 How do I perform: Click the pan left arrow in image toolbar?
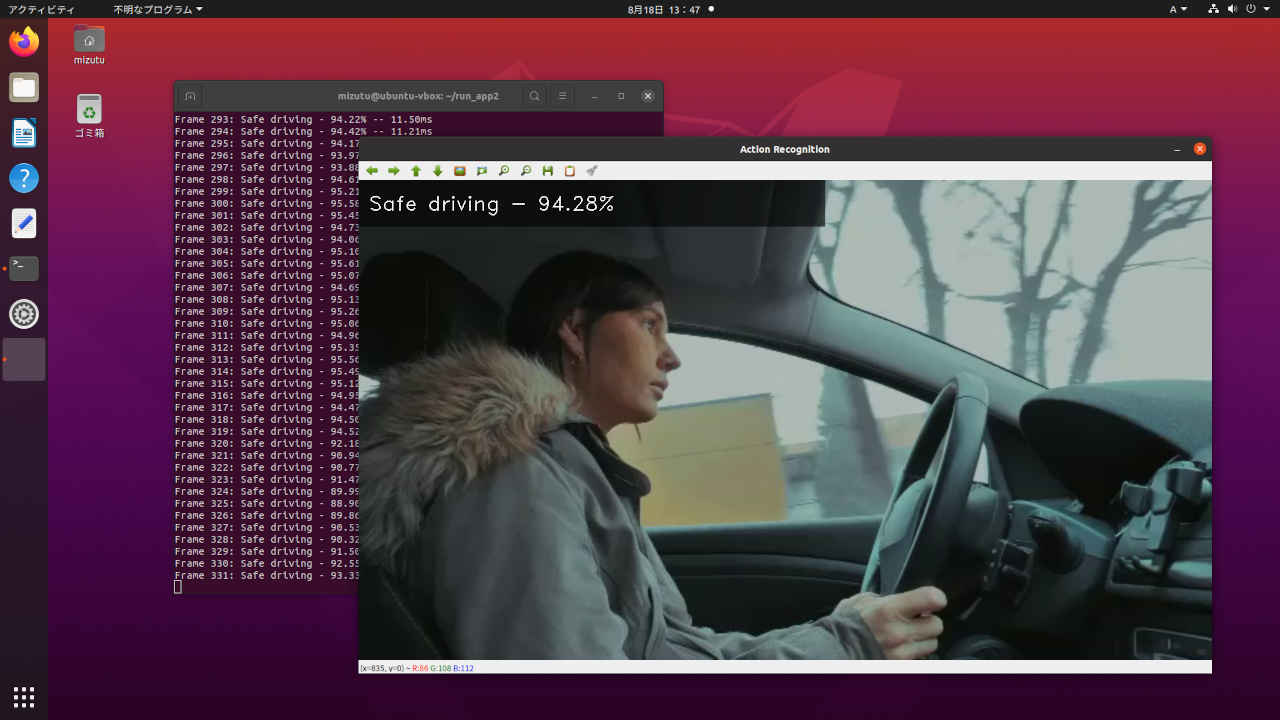[x=372, y=171]
